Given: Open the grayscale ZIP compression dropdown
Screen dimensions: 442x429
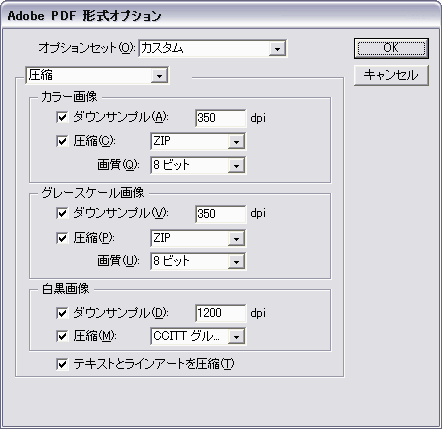Looking at the screenshot, I should point(198,238).
